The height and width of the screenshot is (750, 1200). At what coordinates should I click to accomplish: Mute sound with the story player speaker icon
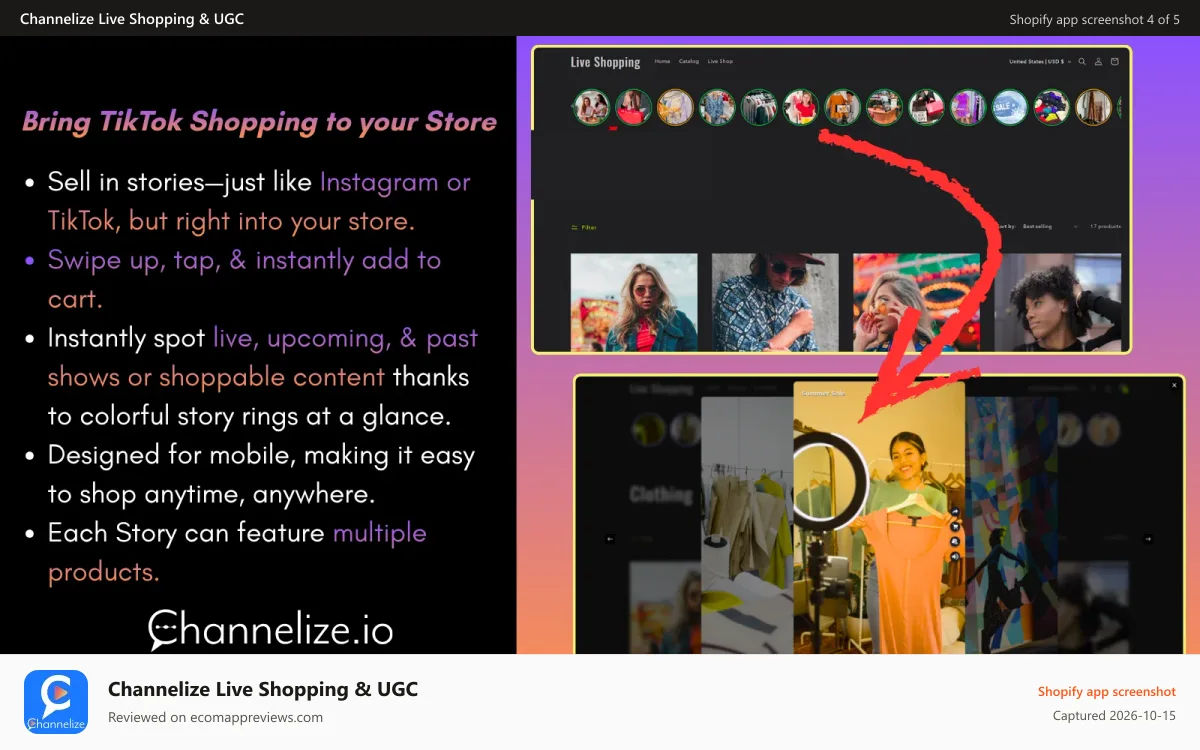point(955,556)
